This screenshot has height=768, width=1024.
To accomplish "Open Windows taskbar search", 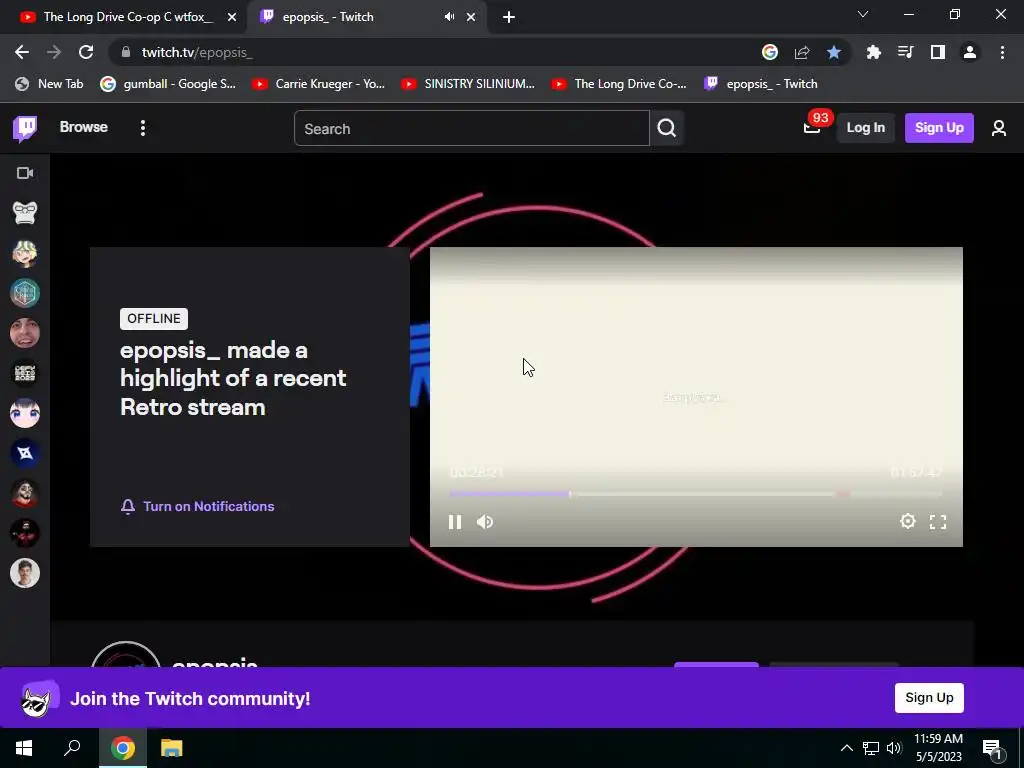I will [x=72, y=748].
